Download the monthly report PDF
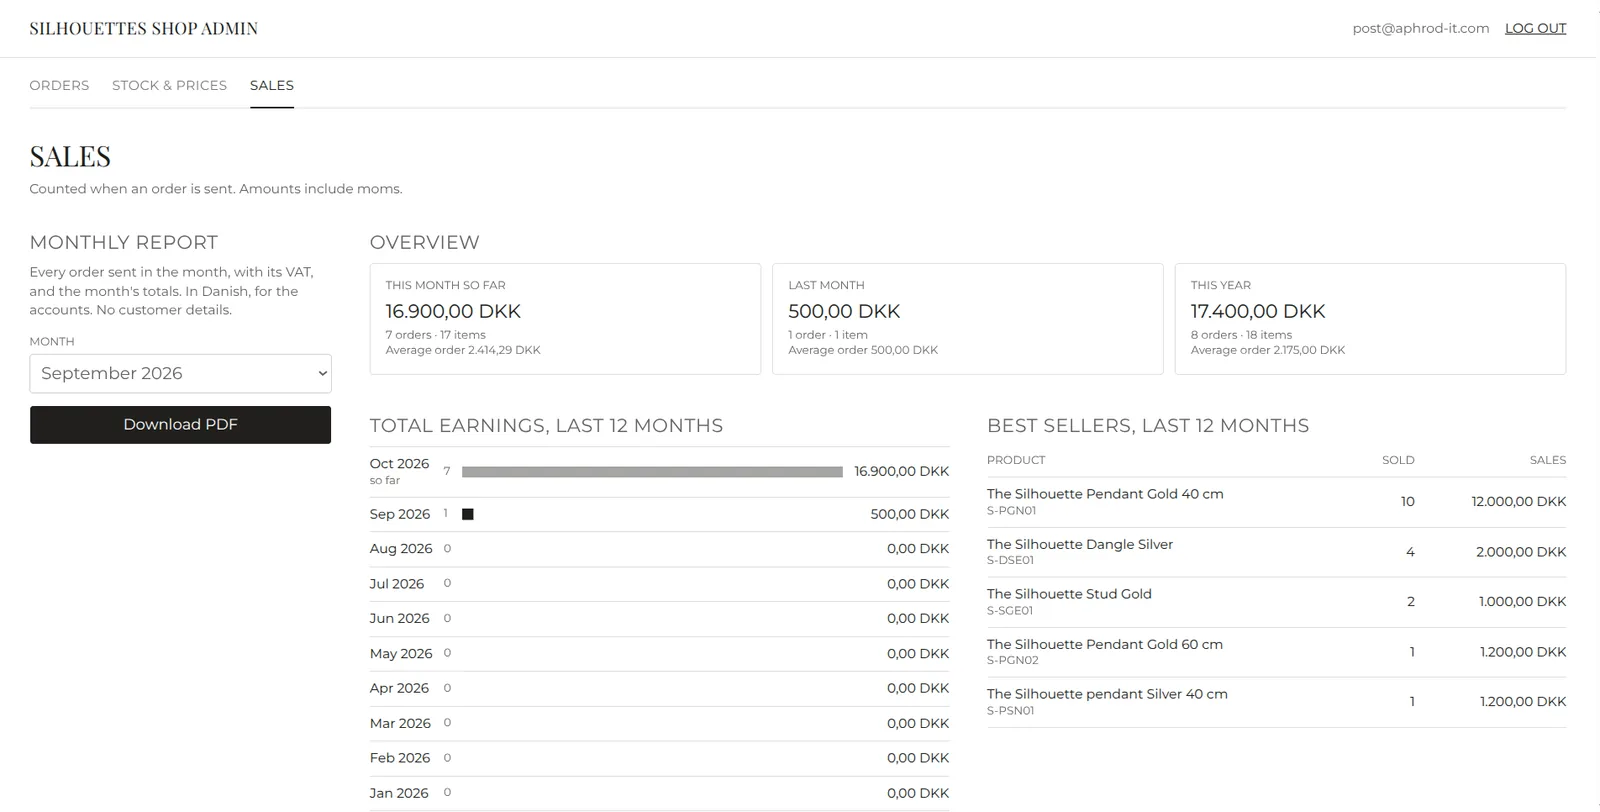The width and height of the screenshot is (1600, 812). [180, 424]
